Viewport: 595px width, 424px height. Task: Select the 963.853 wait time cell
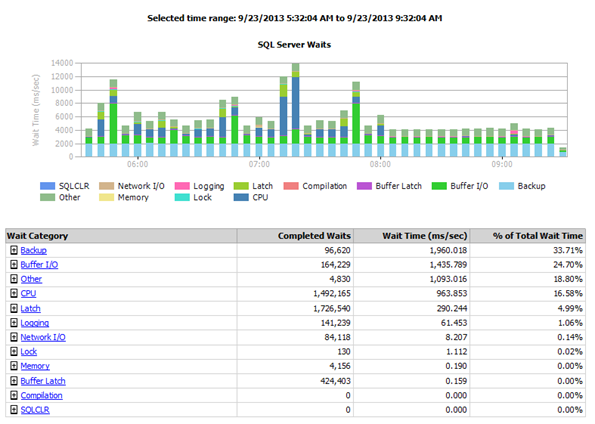[412, 293]
